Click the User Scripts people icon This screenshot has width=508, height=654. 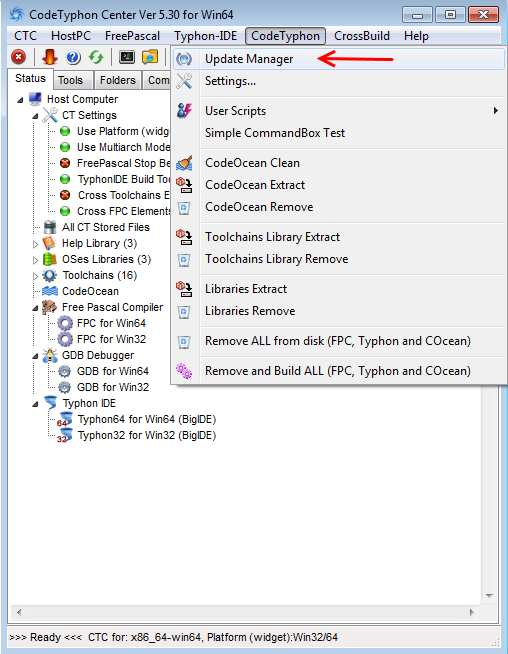(184, 111)
